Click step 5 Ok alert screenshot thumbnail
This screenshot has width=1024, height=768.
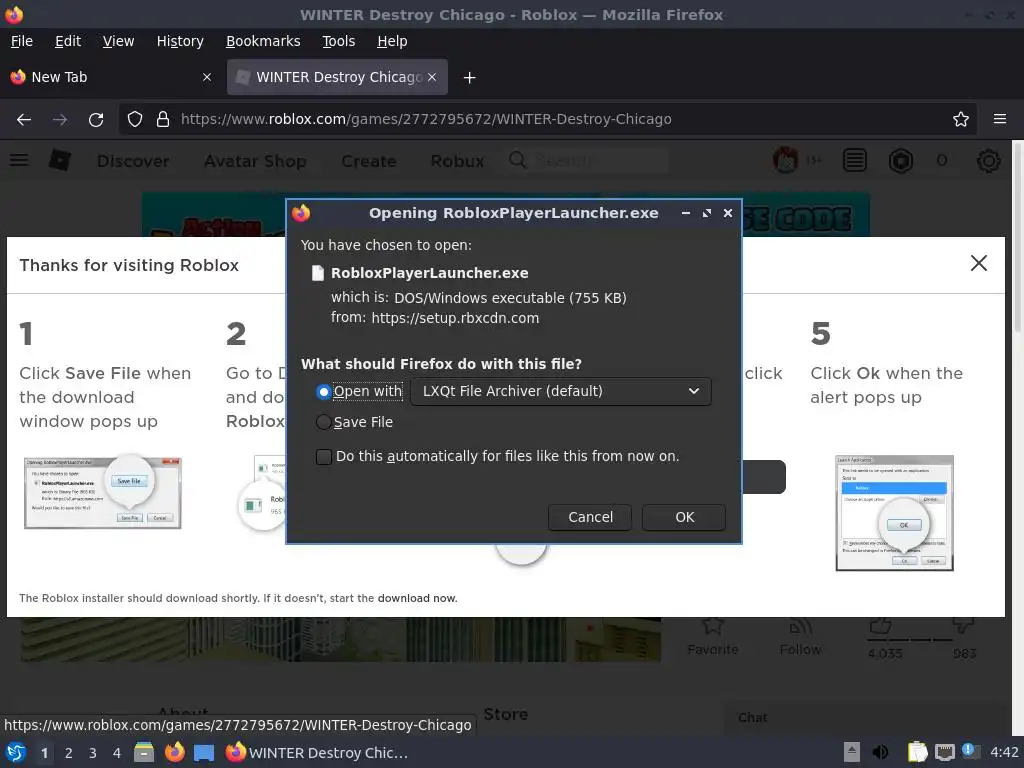click(895, 513)
